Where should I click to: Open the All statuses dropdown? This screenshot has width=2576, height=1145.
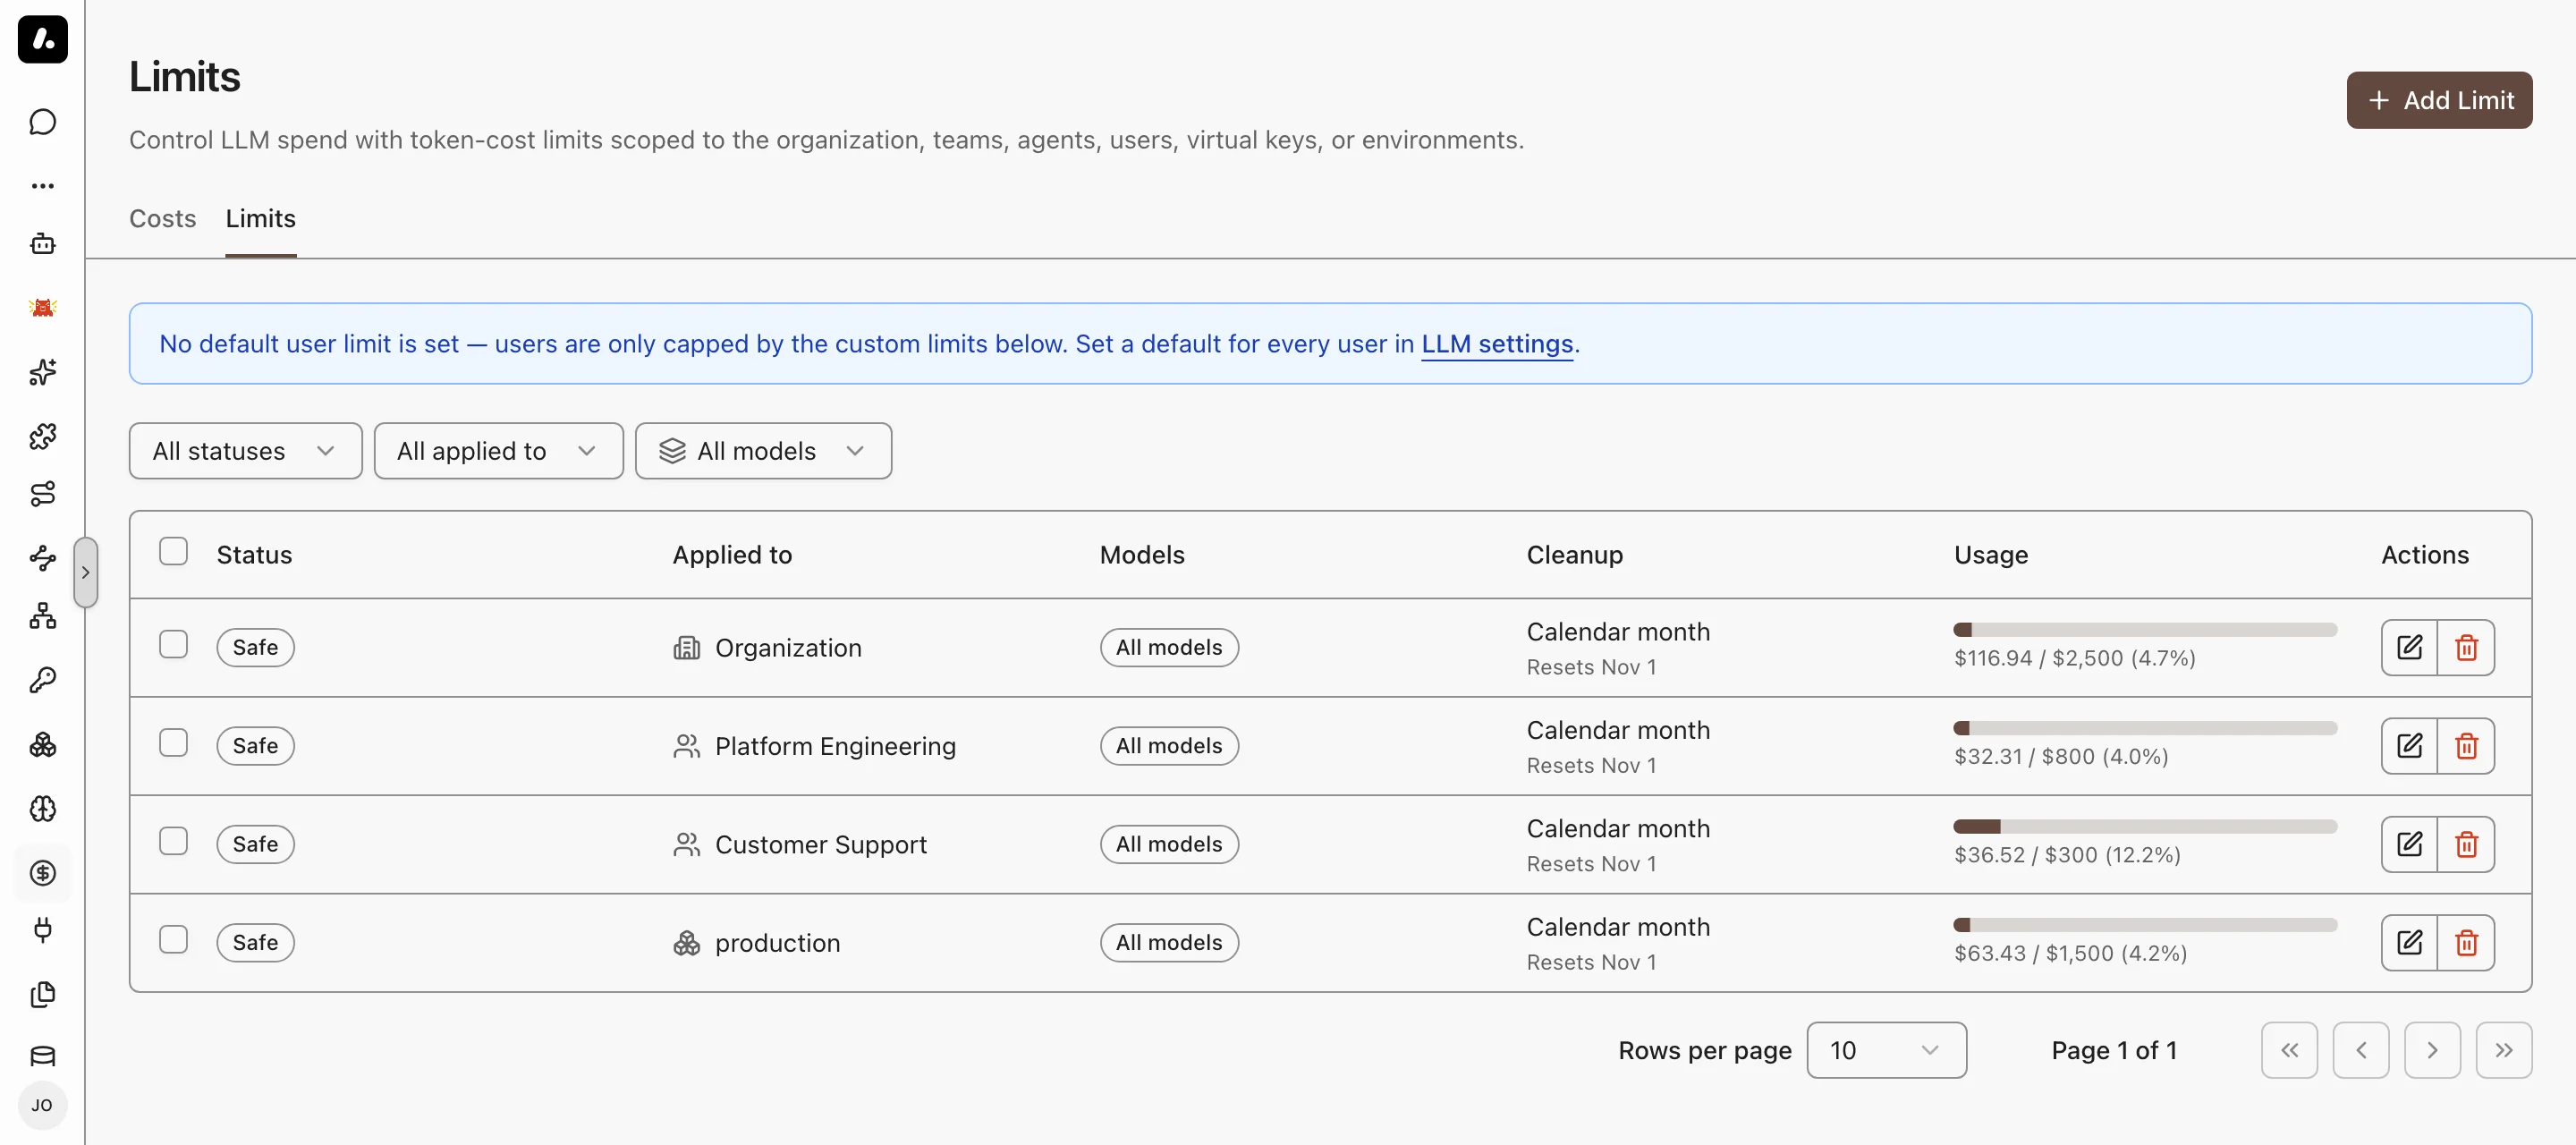pos(245,451)
